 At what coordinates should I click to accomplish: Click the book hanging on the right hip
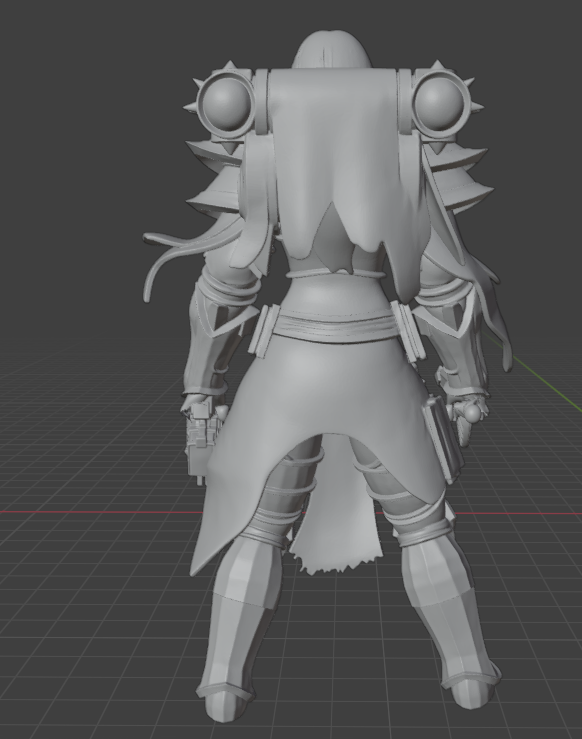tap(443, 438)
